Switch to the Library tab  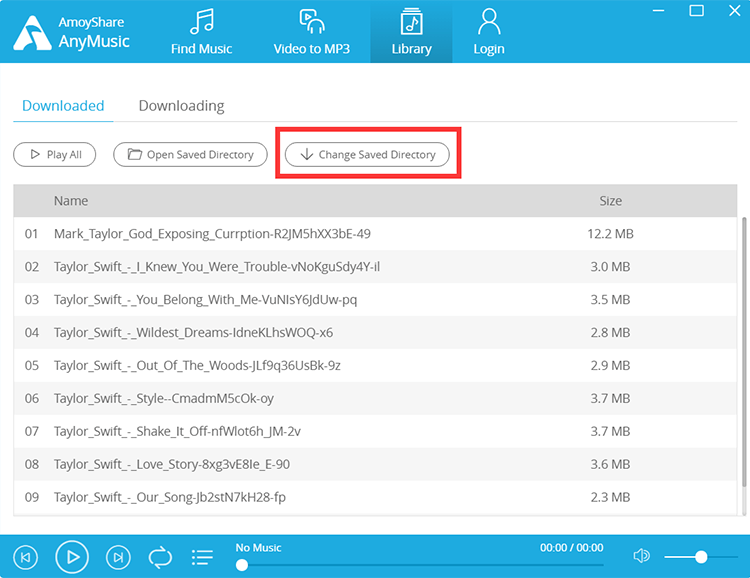click(x=411, y=32)
